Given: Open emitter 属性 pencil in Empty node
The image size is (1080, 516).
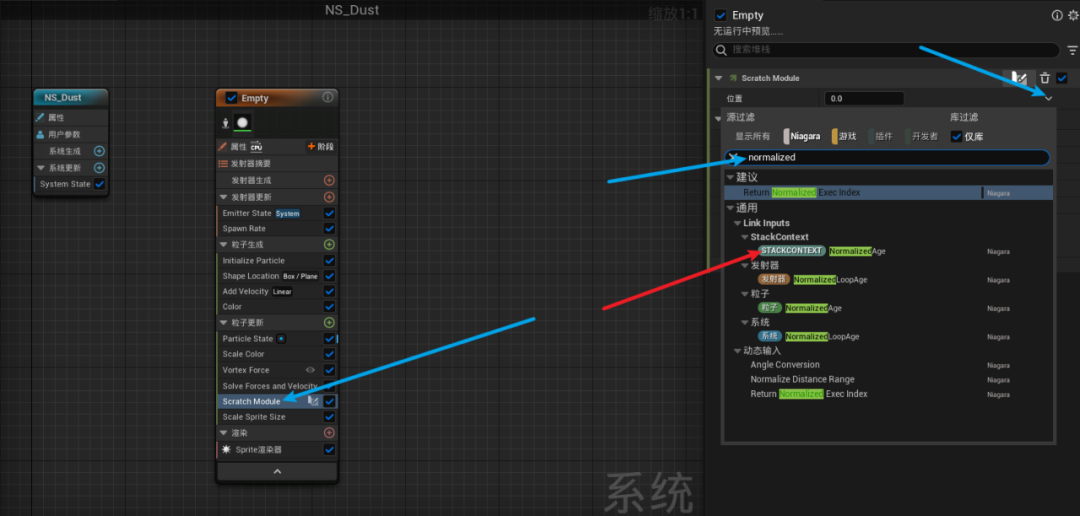Looking at the screenshot, I should pyautogui.click(x=223, y=147).
